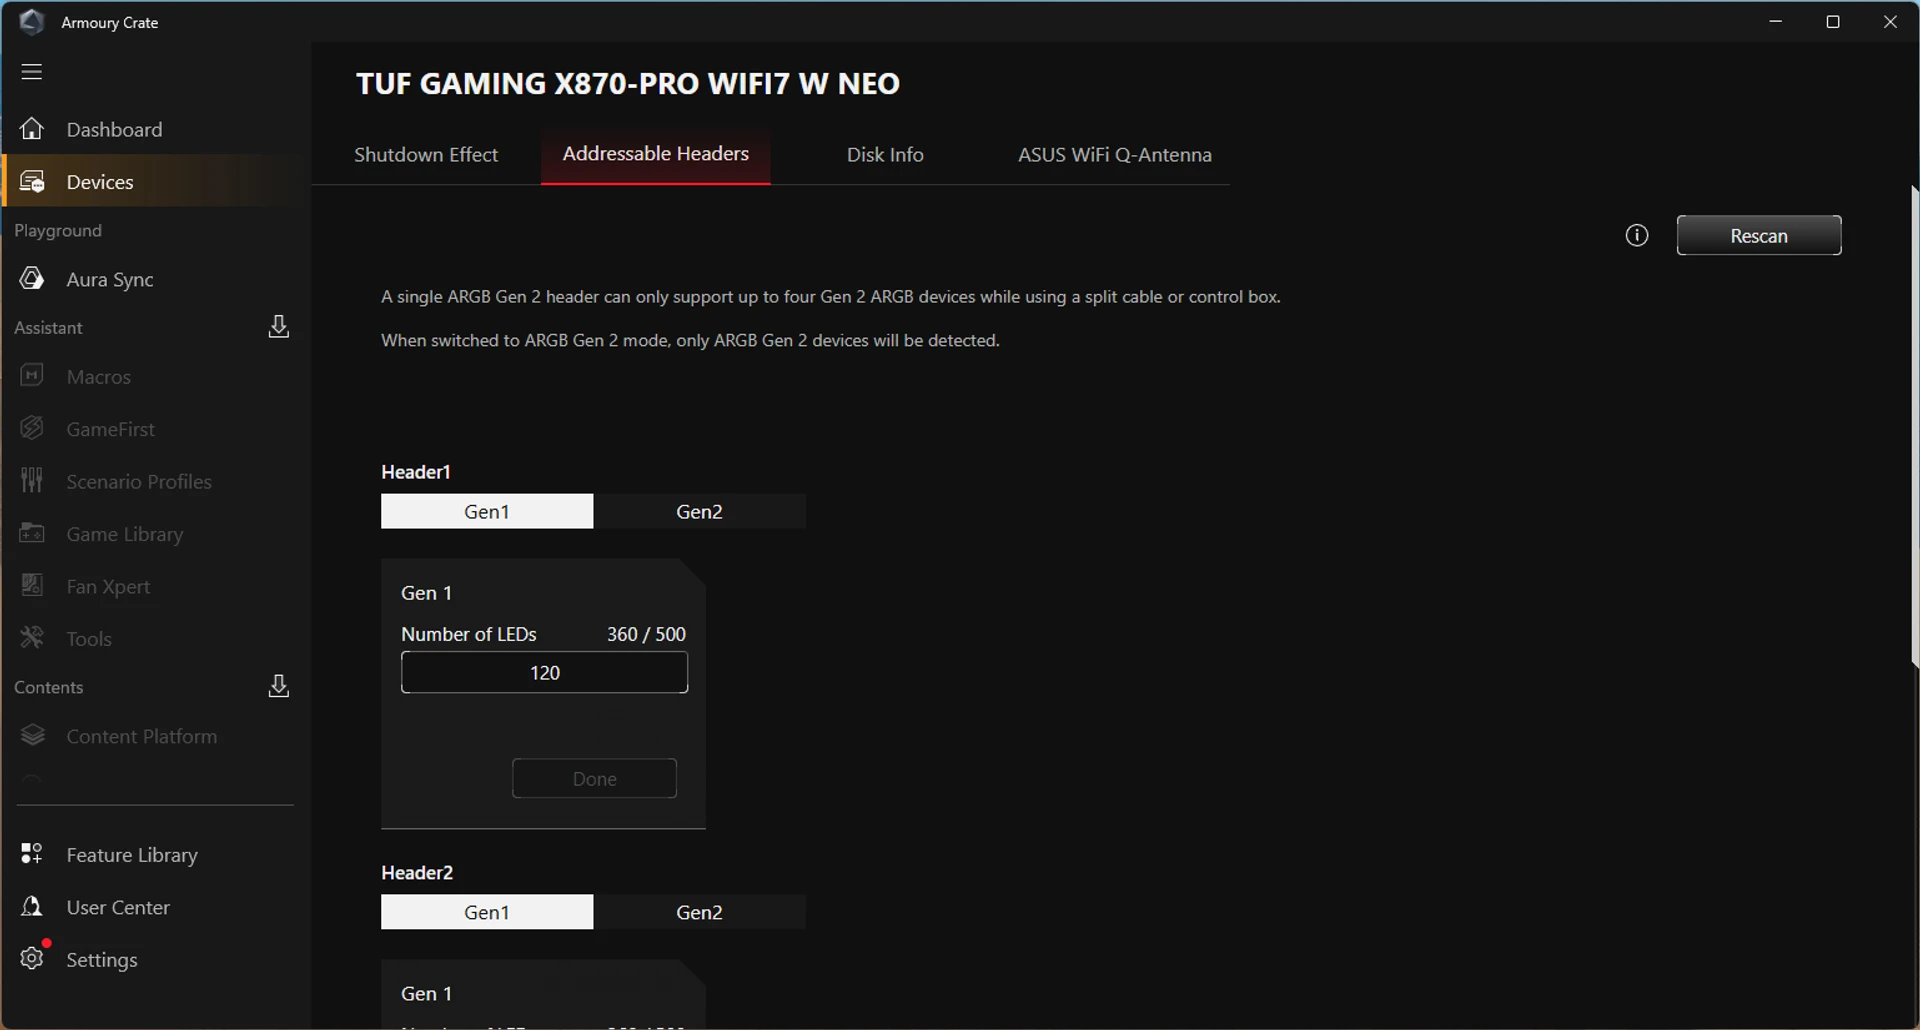Click the Feature Library icon

point(32,854)
